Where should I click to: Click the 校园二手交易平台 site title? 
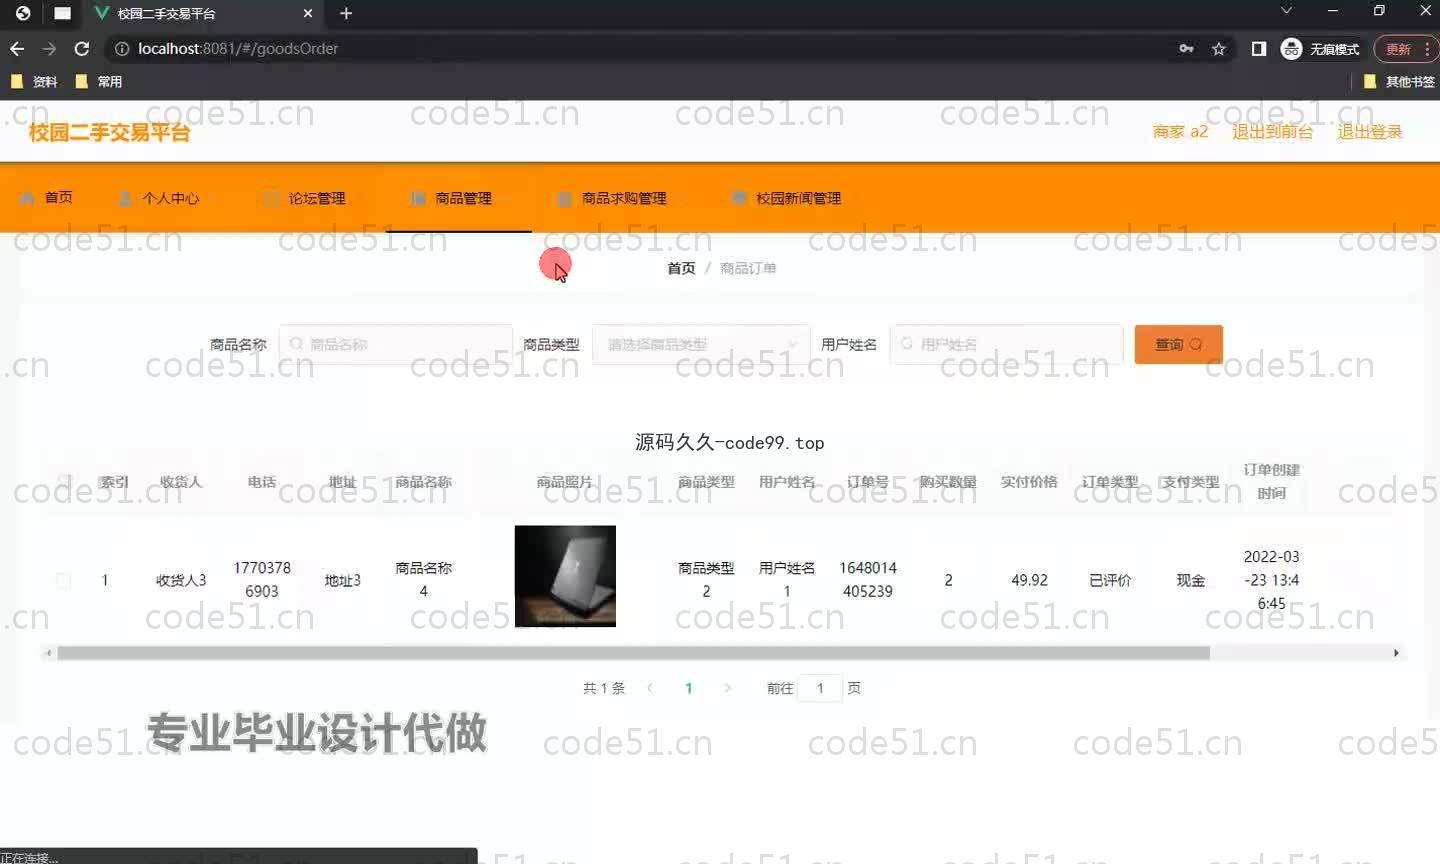tap(109, 132)
